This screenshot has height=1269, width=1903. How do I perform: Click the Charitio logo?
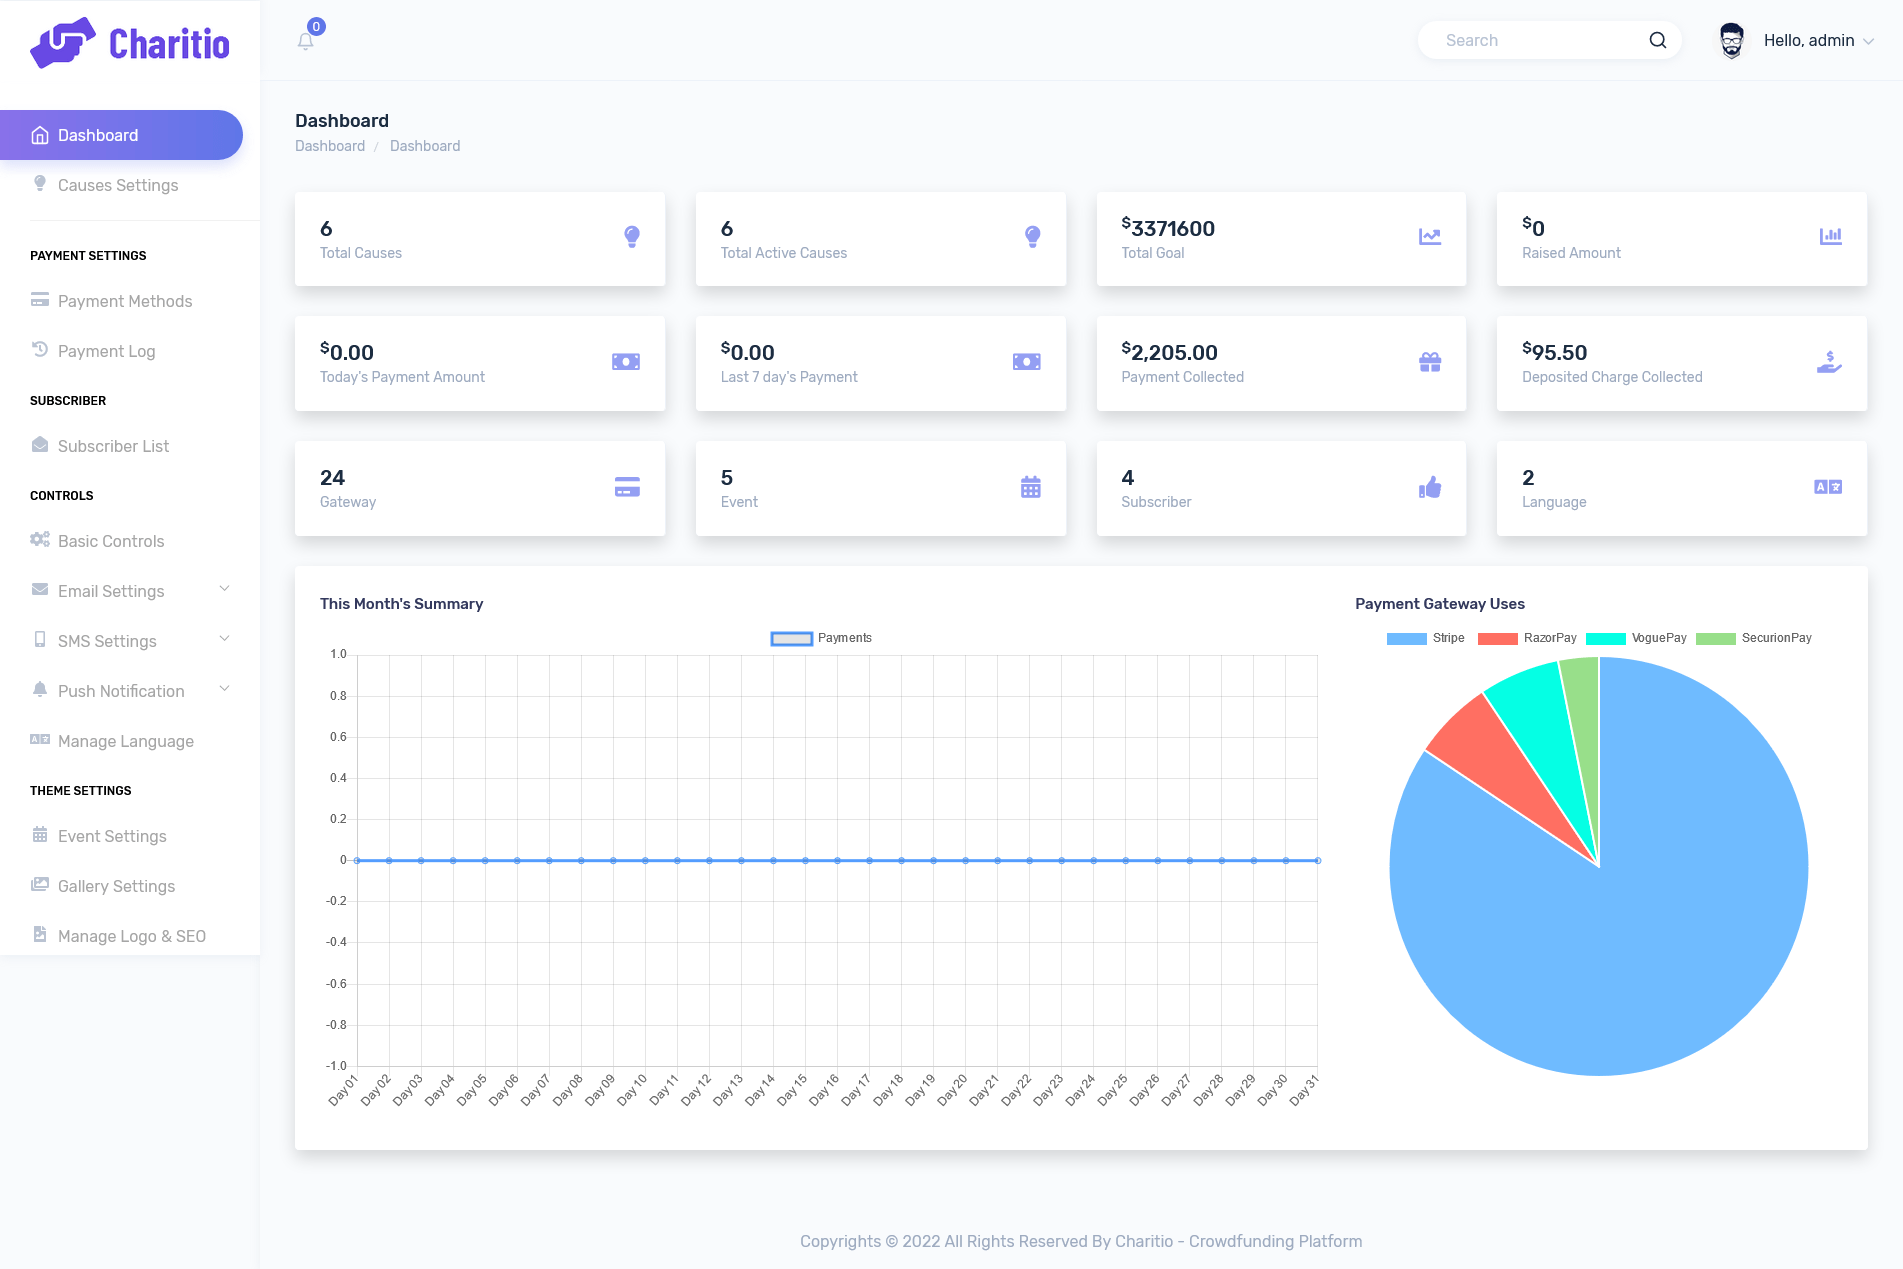click(x=130, y=43)
